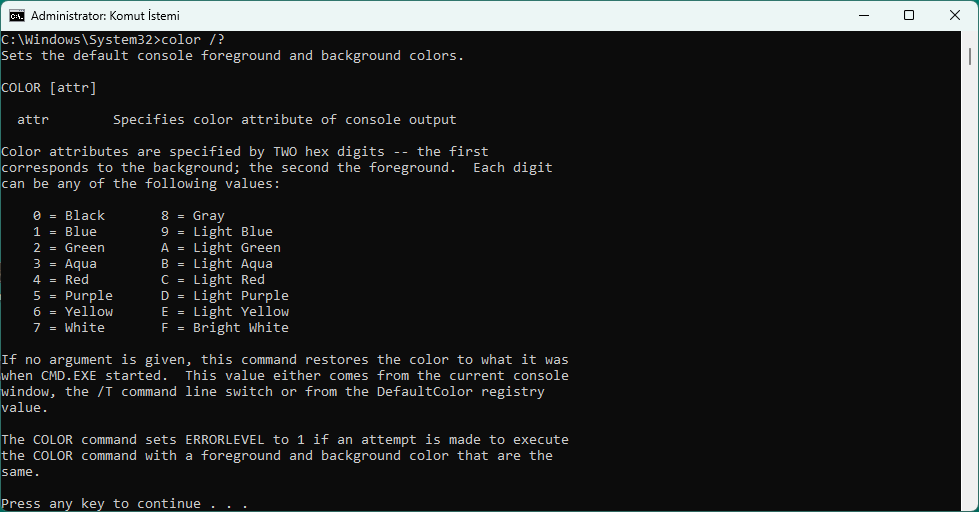Image resolution: width=979 pixels, height=512 pixels.
Task: Maximize the command prompt window
Action: (x=909, y=15)
